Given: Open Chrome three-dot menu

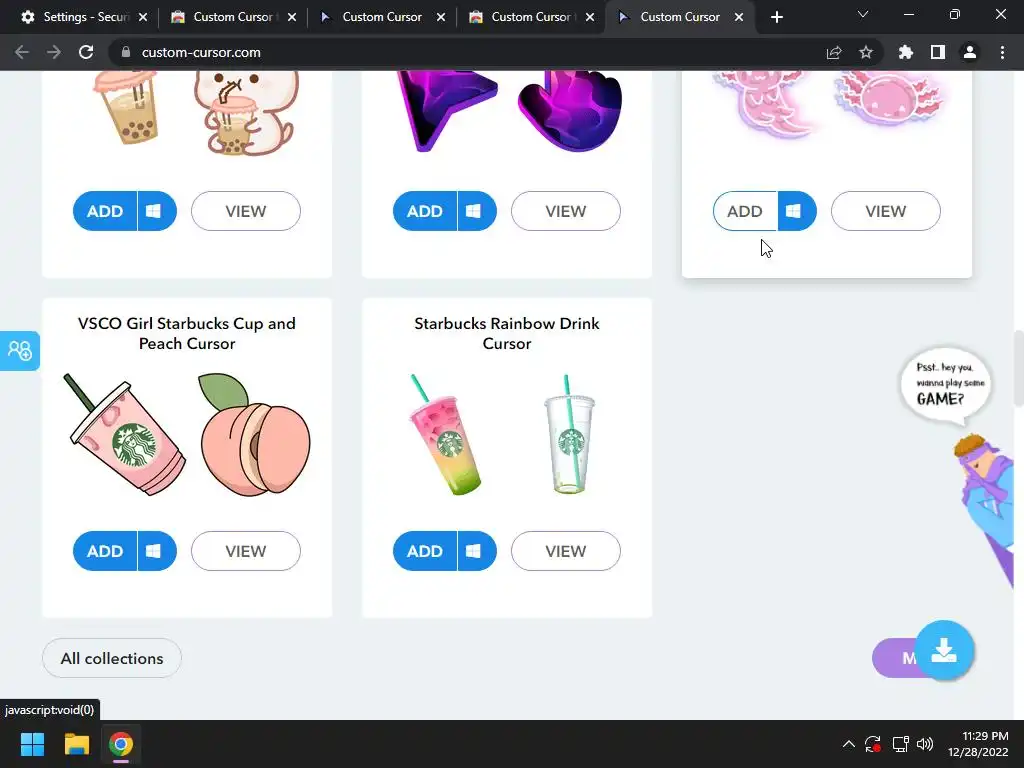Looking at the screenshot, I should [1002, 52].
